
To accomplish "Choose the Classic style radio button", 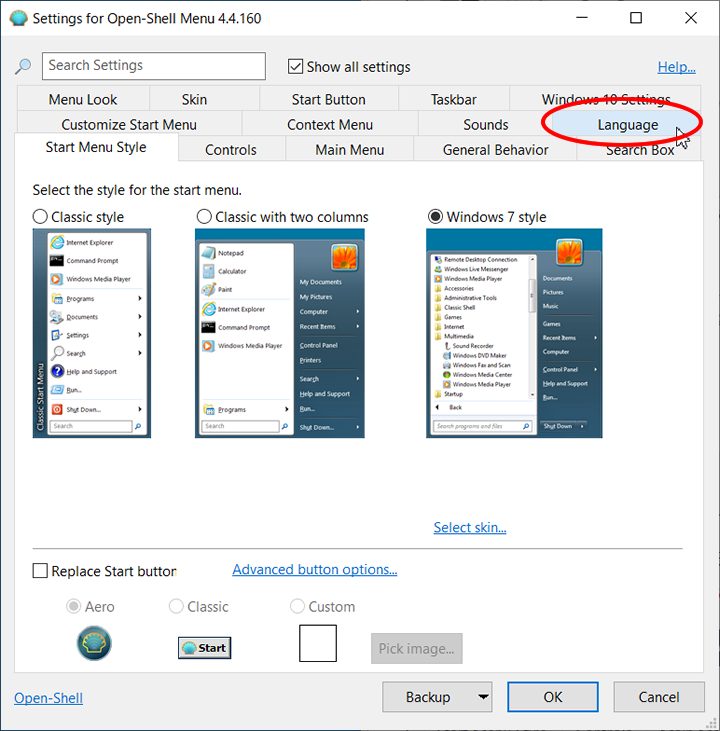I will click(40, 216).
